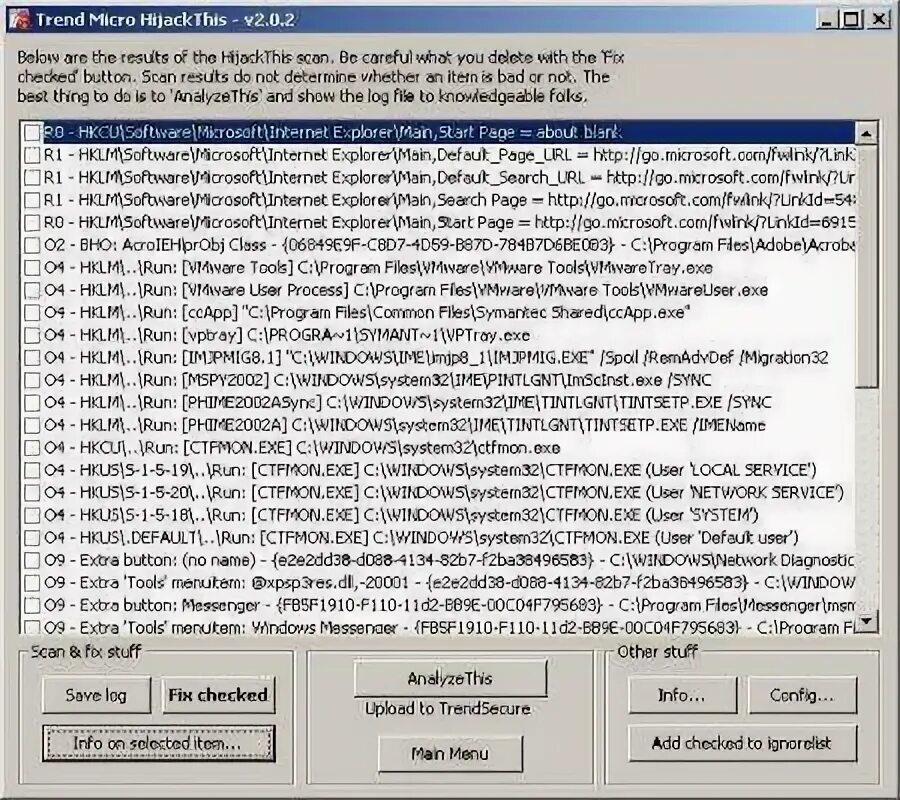Tick the IMJPMIG8.1 Run entry checkbox
The height and width of the screenshot is (800, 900).
point(33,358)
